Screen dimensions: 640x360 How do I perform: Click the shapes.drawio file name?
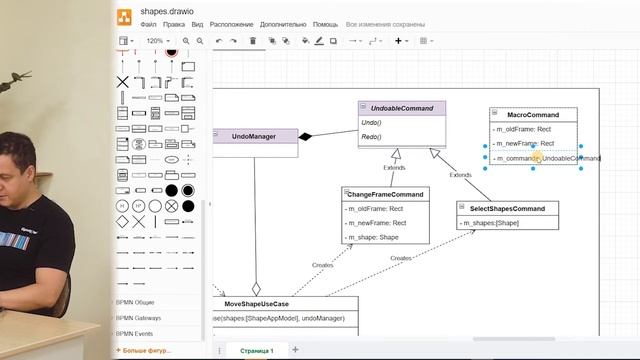167,11
